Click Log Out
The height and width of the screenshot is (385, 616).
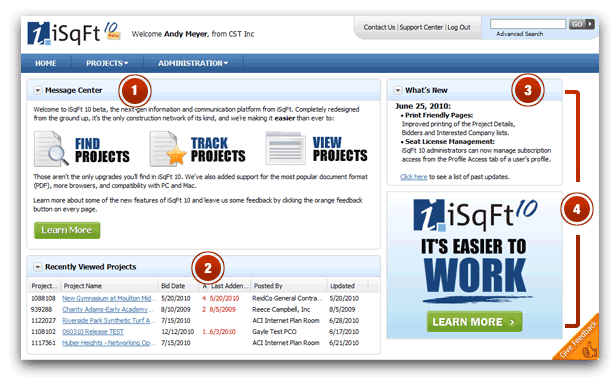point(459,28)
